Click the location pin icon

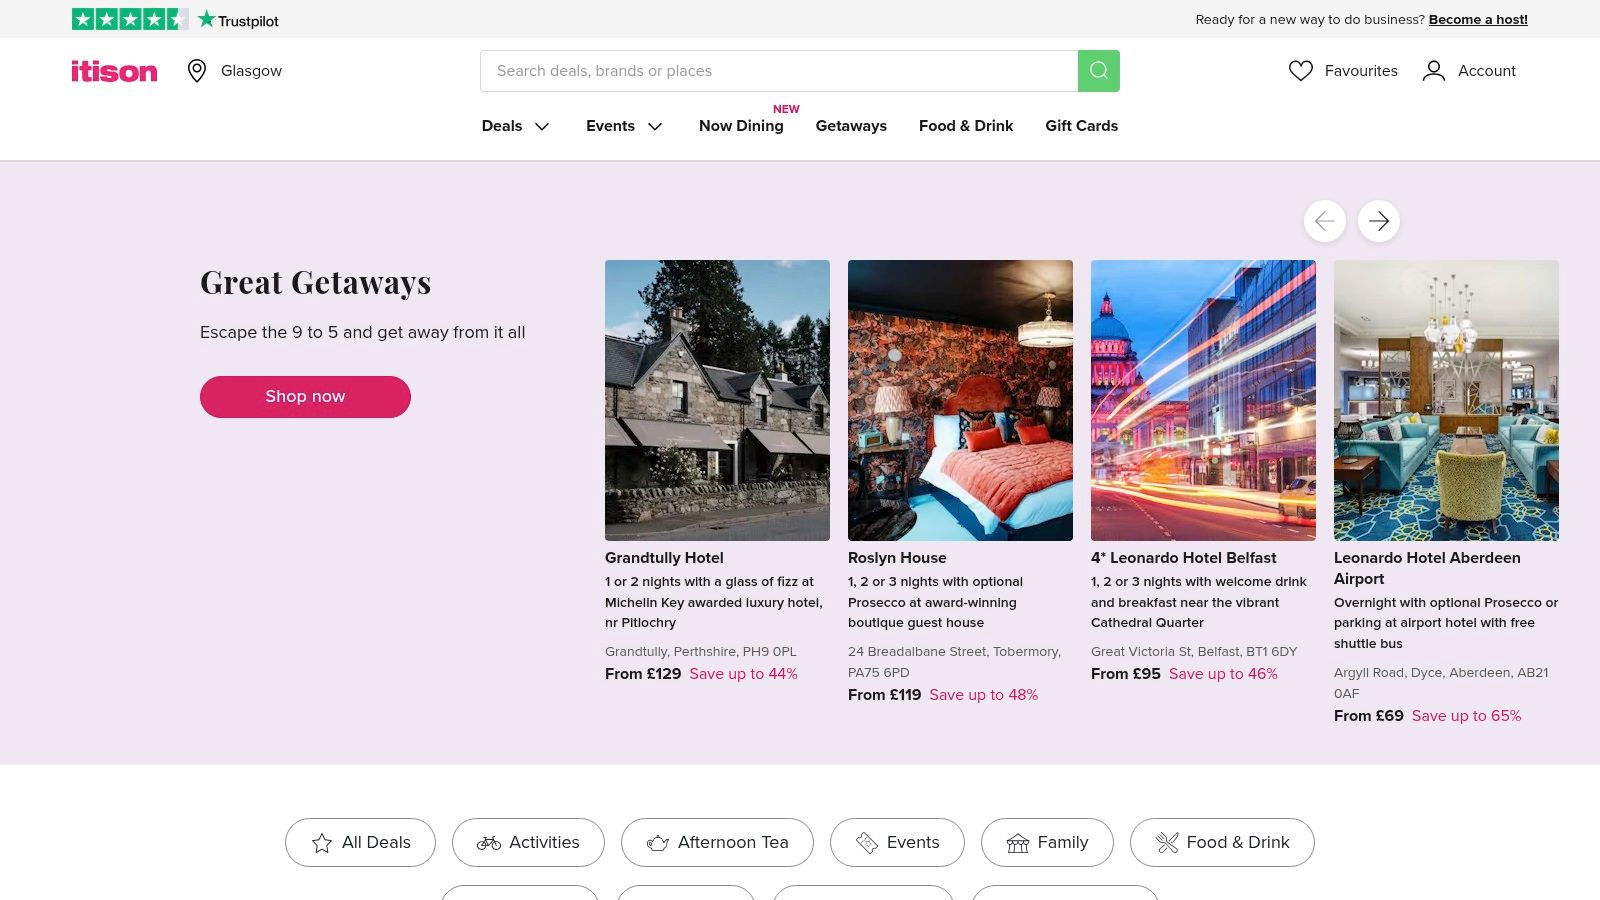click(197, 71)
